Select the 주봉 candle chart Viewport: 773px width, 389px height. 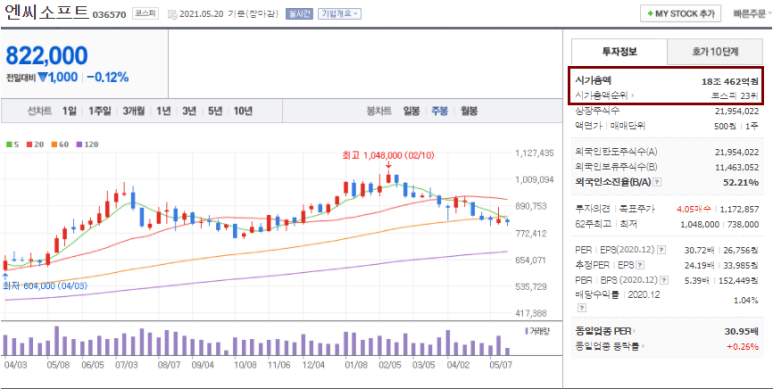(x=440, y=111)
